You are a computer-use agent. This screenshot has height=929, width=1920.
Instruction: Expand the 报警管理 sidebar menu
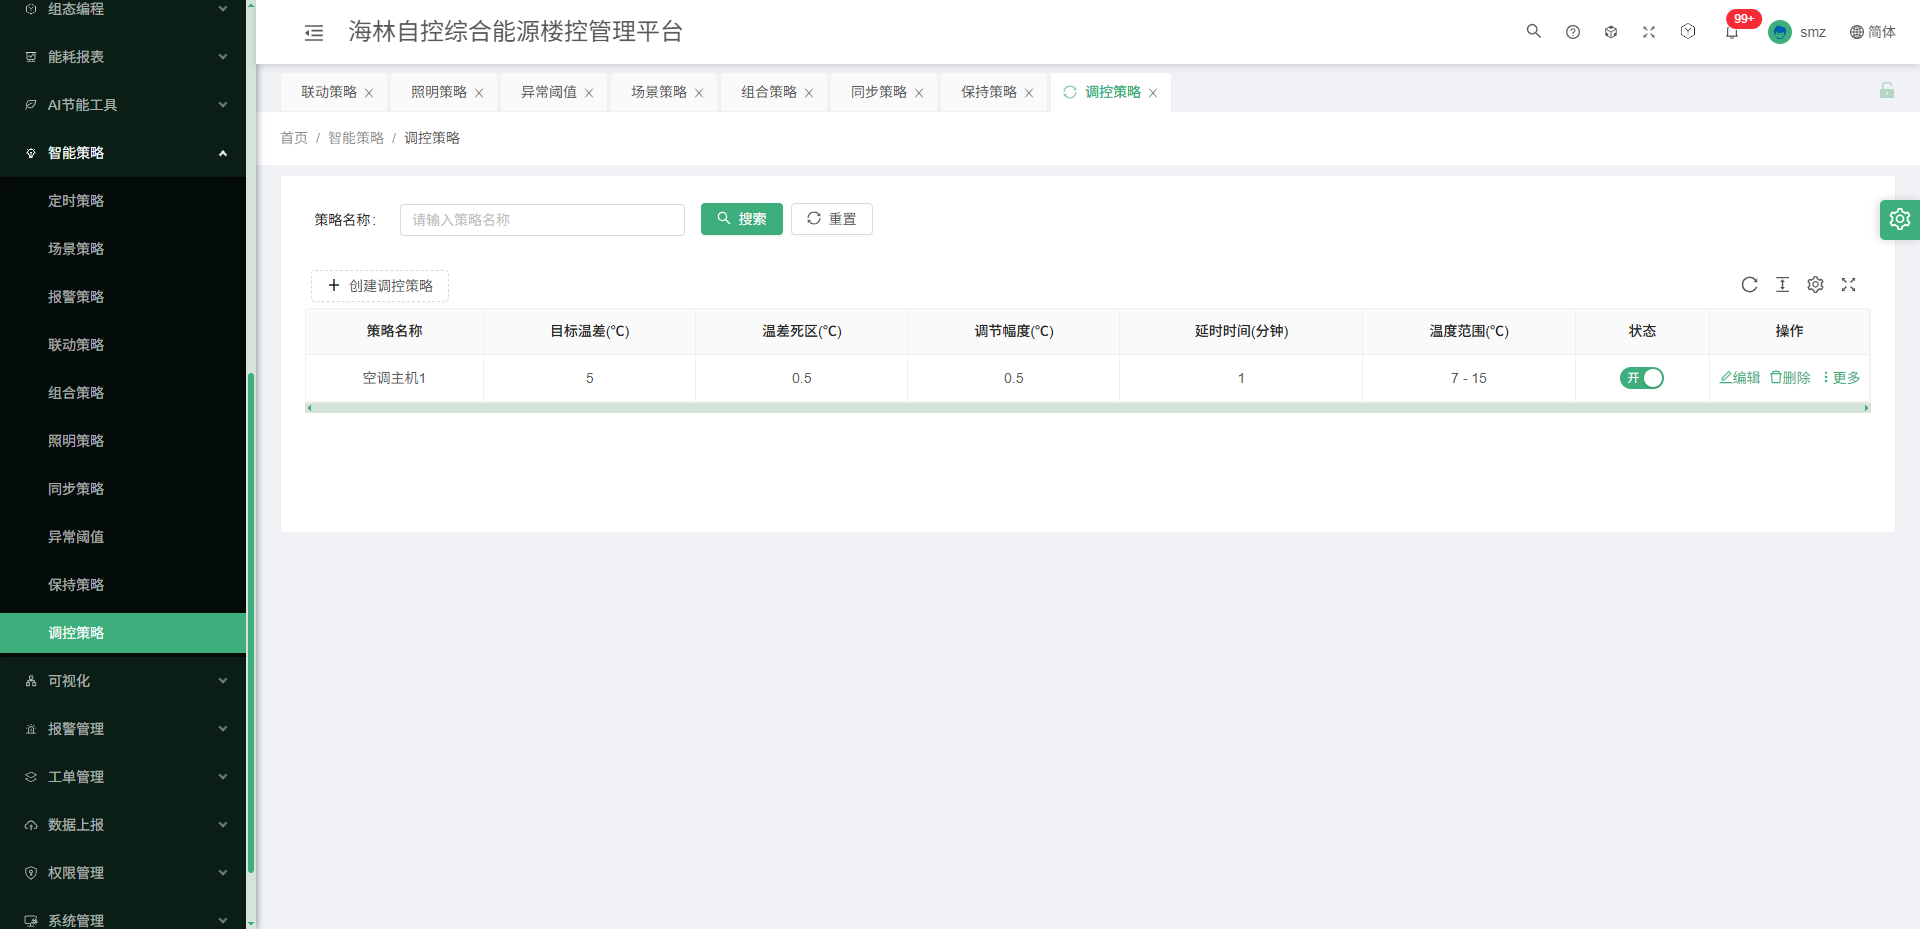click(x=123, y=729)
